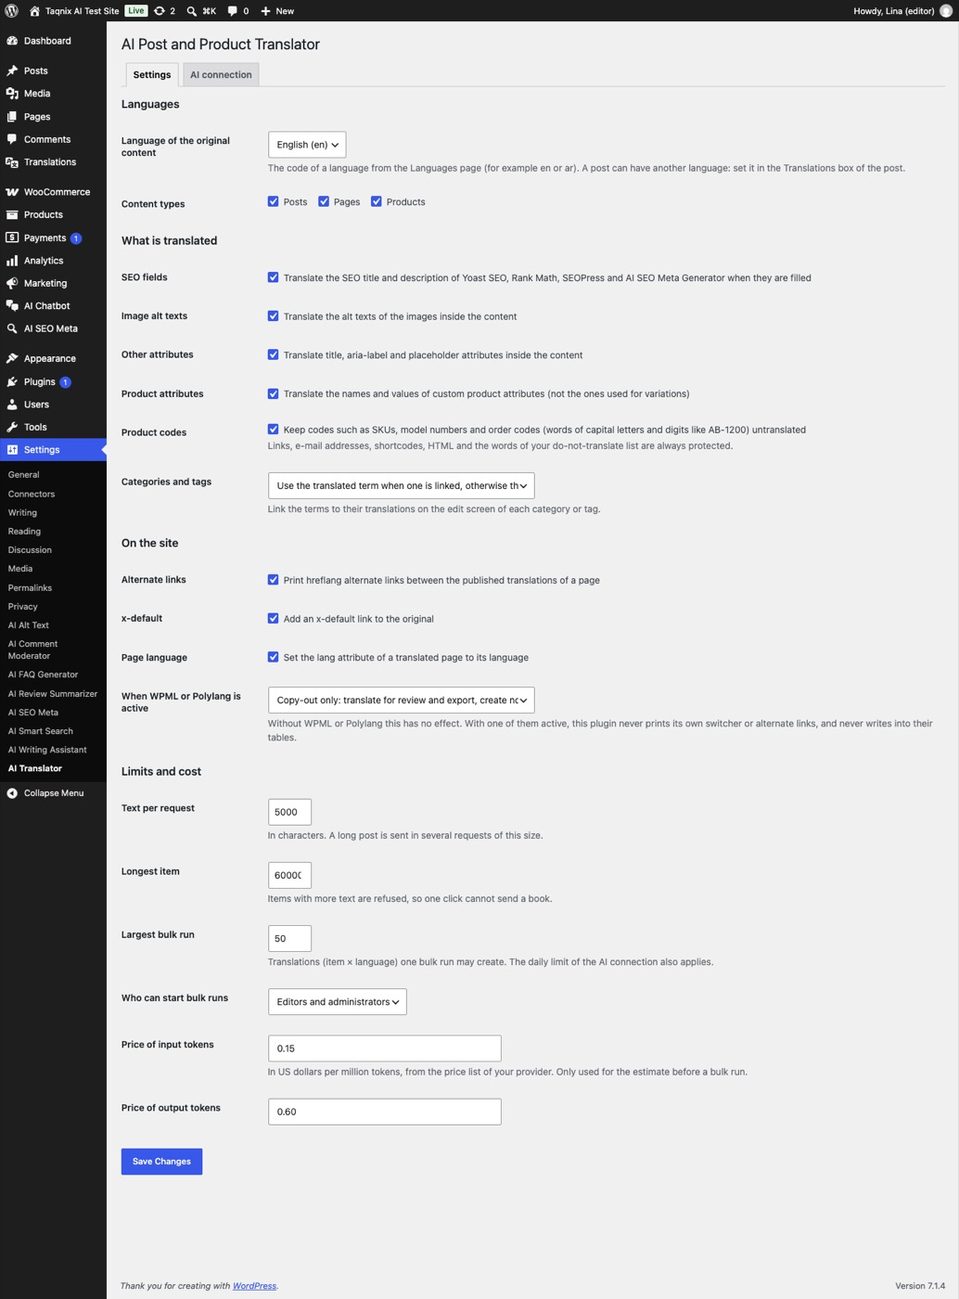Toggle the Product codes checkbox
The image size is (959, 1299).
coord(273,429)
